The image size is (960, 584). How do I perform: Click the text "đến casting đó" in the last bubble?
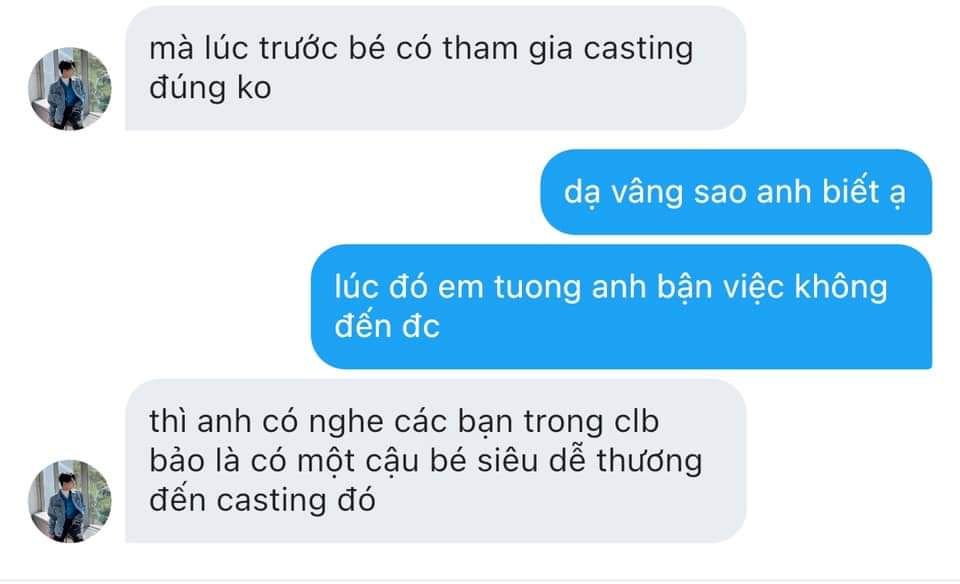point(262,501)
